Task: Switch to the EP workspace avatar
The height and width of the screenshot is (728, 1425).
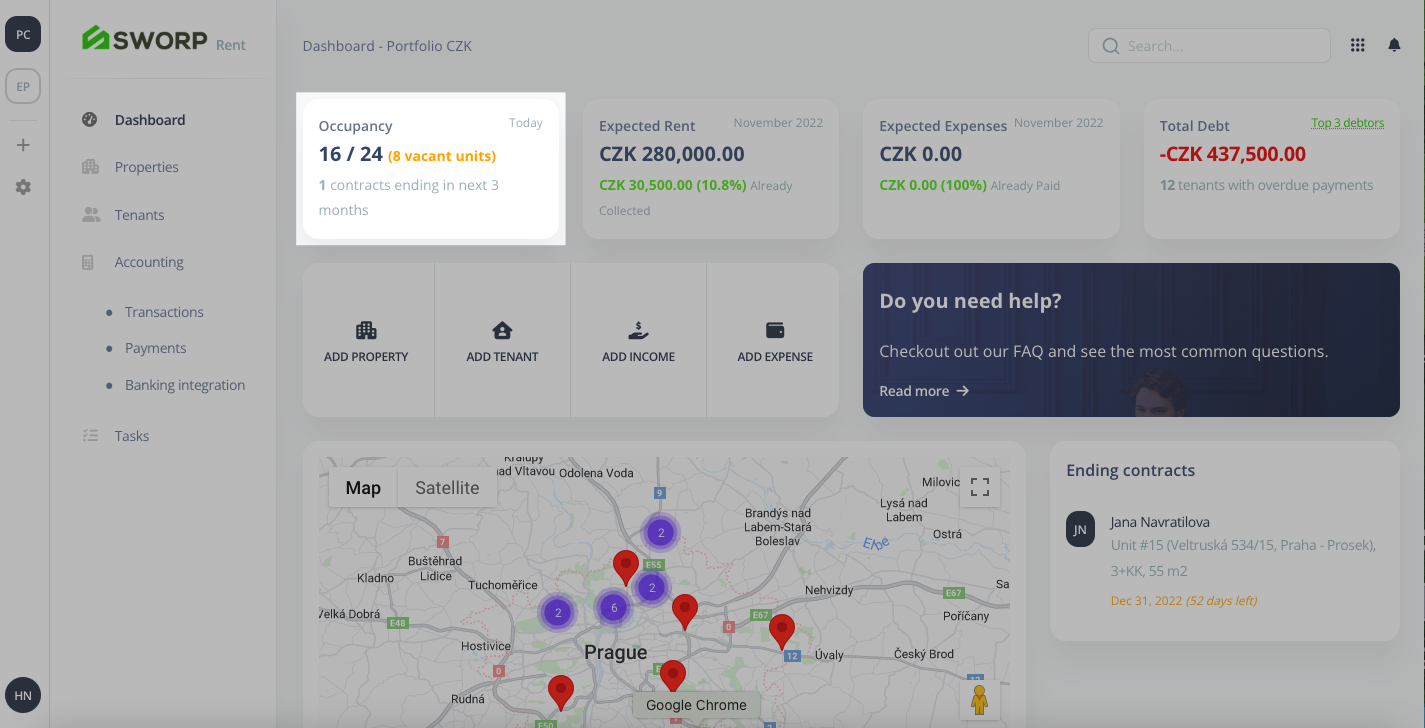Action: point(22,86)
